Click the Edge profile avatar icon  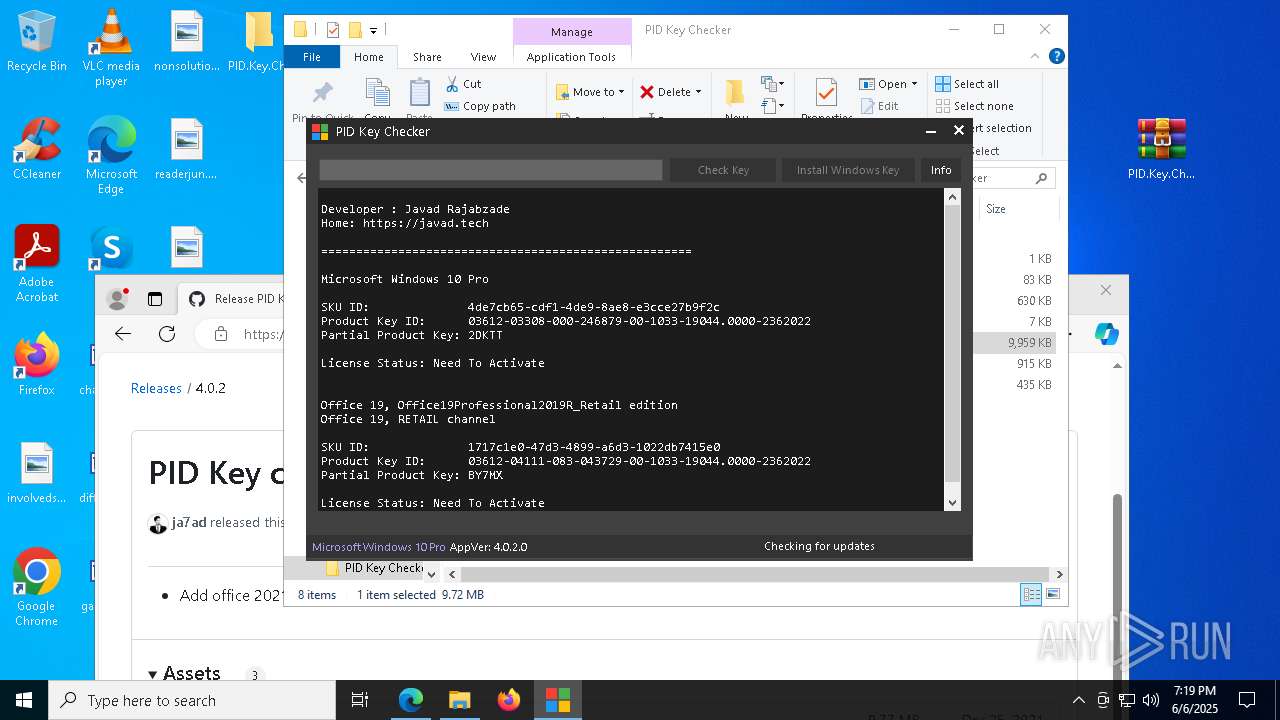click(x=117, y=298)
